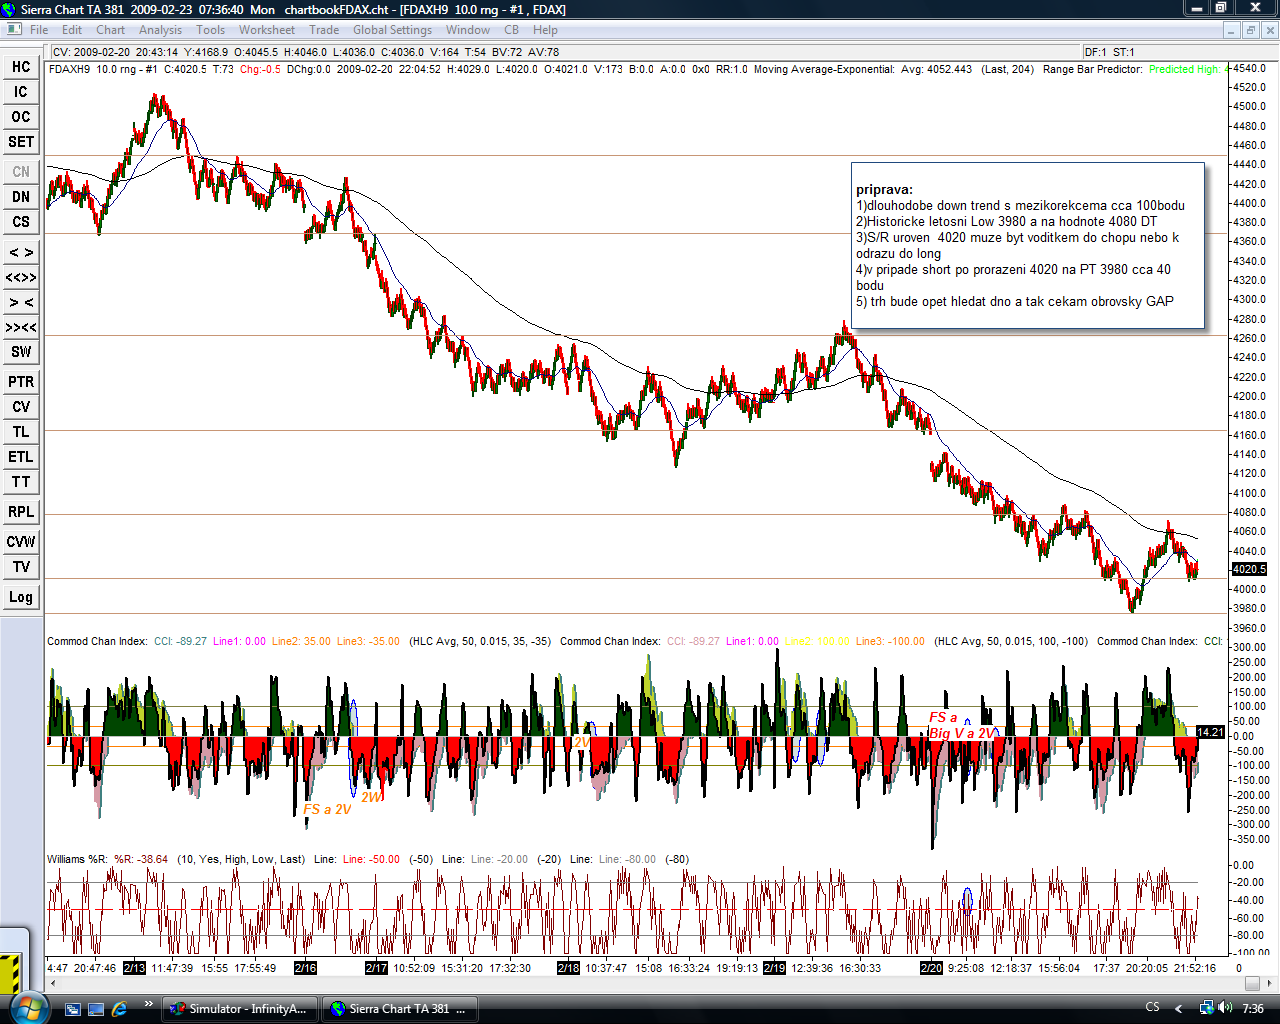Switch to Simulator - InfinityA... taskbar button
This screenshot has height=1024, width=1280.
tap(240, 1009)
